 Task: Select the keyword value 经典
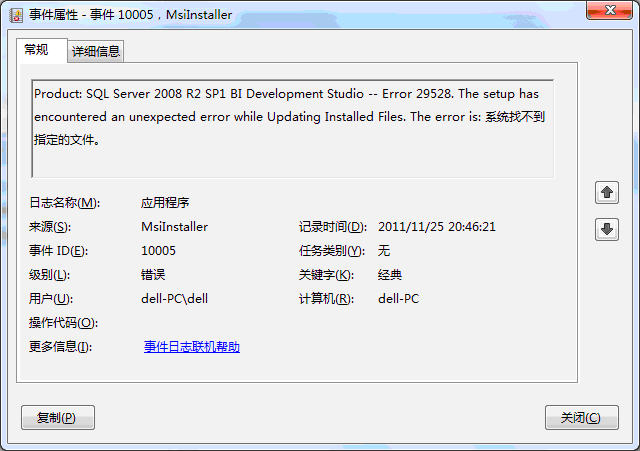[390, 275]
